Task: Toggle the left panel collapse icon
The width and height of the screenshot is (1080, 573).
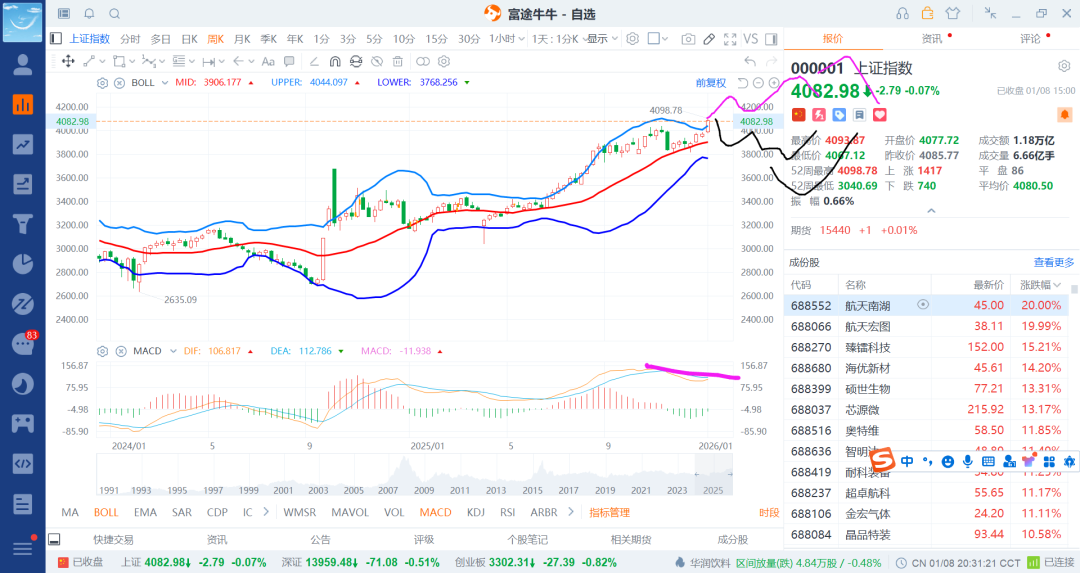Action: [x=56, y=39]
